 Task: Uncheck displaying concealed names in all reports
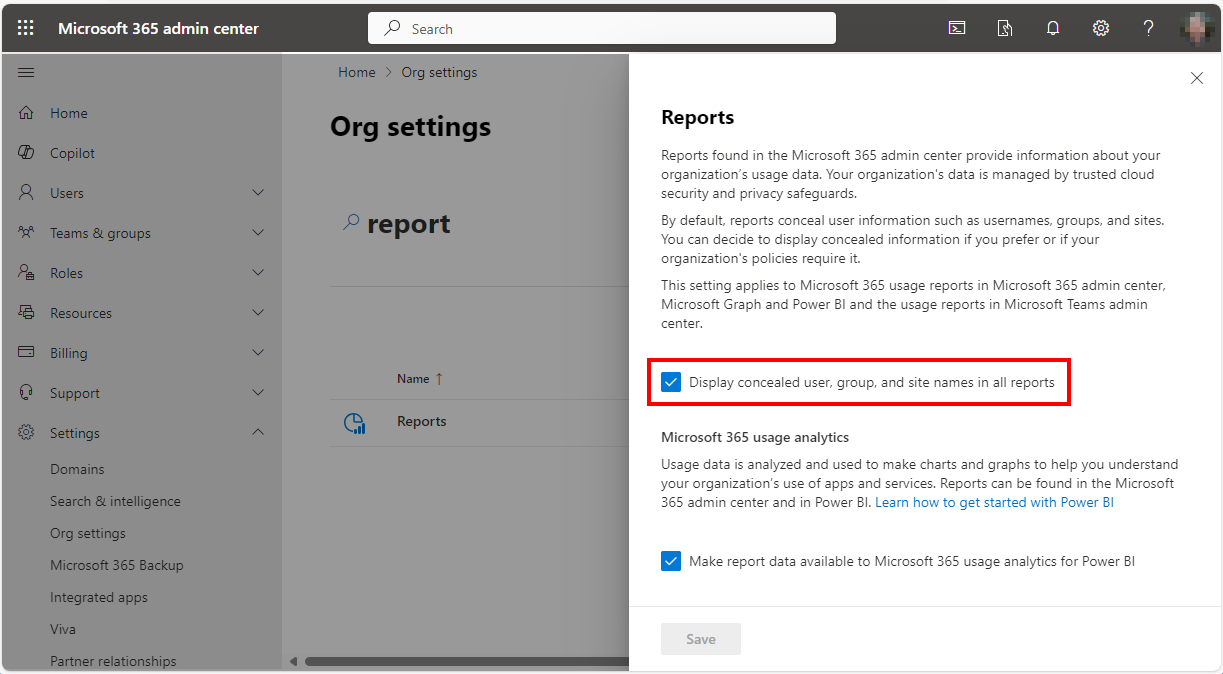pos(670,381)
